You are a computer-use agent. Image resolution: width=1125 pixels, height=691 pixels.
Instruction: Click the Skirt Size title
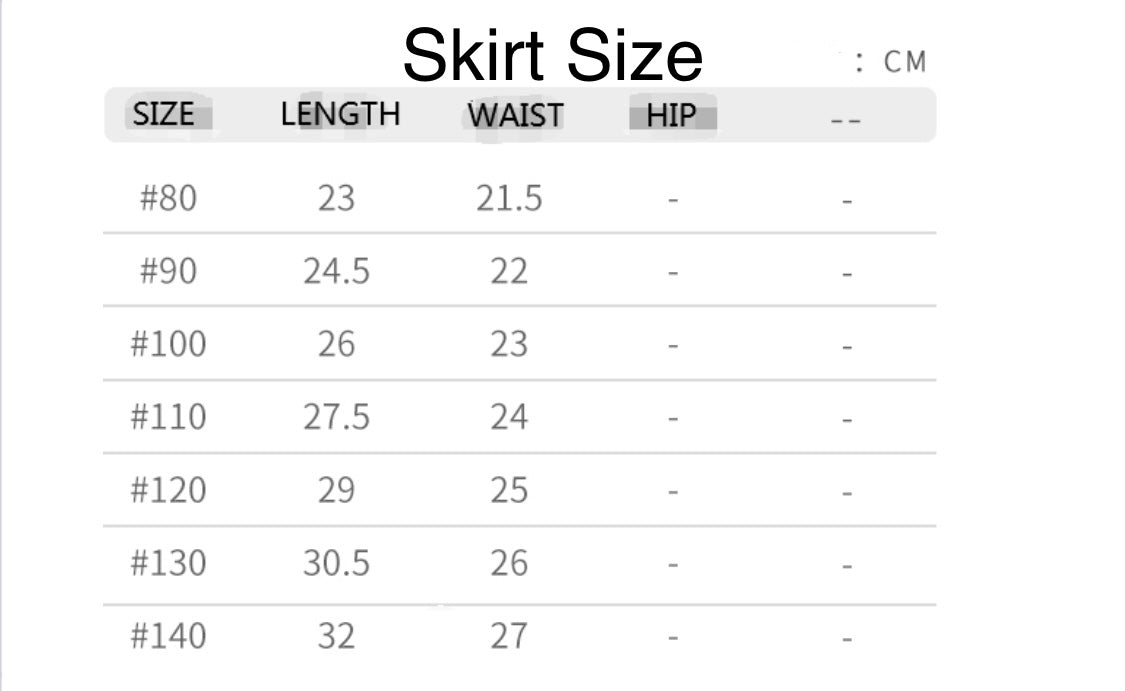[x=553, y=55]
